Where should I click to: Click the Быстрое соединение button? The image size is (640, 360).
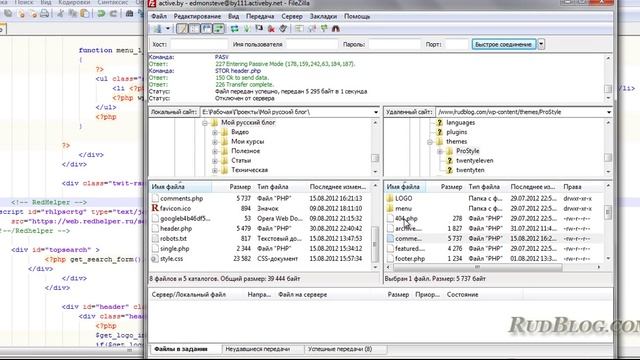(504, 44)
